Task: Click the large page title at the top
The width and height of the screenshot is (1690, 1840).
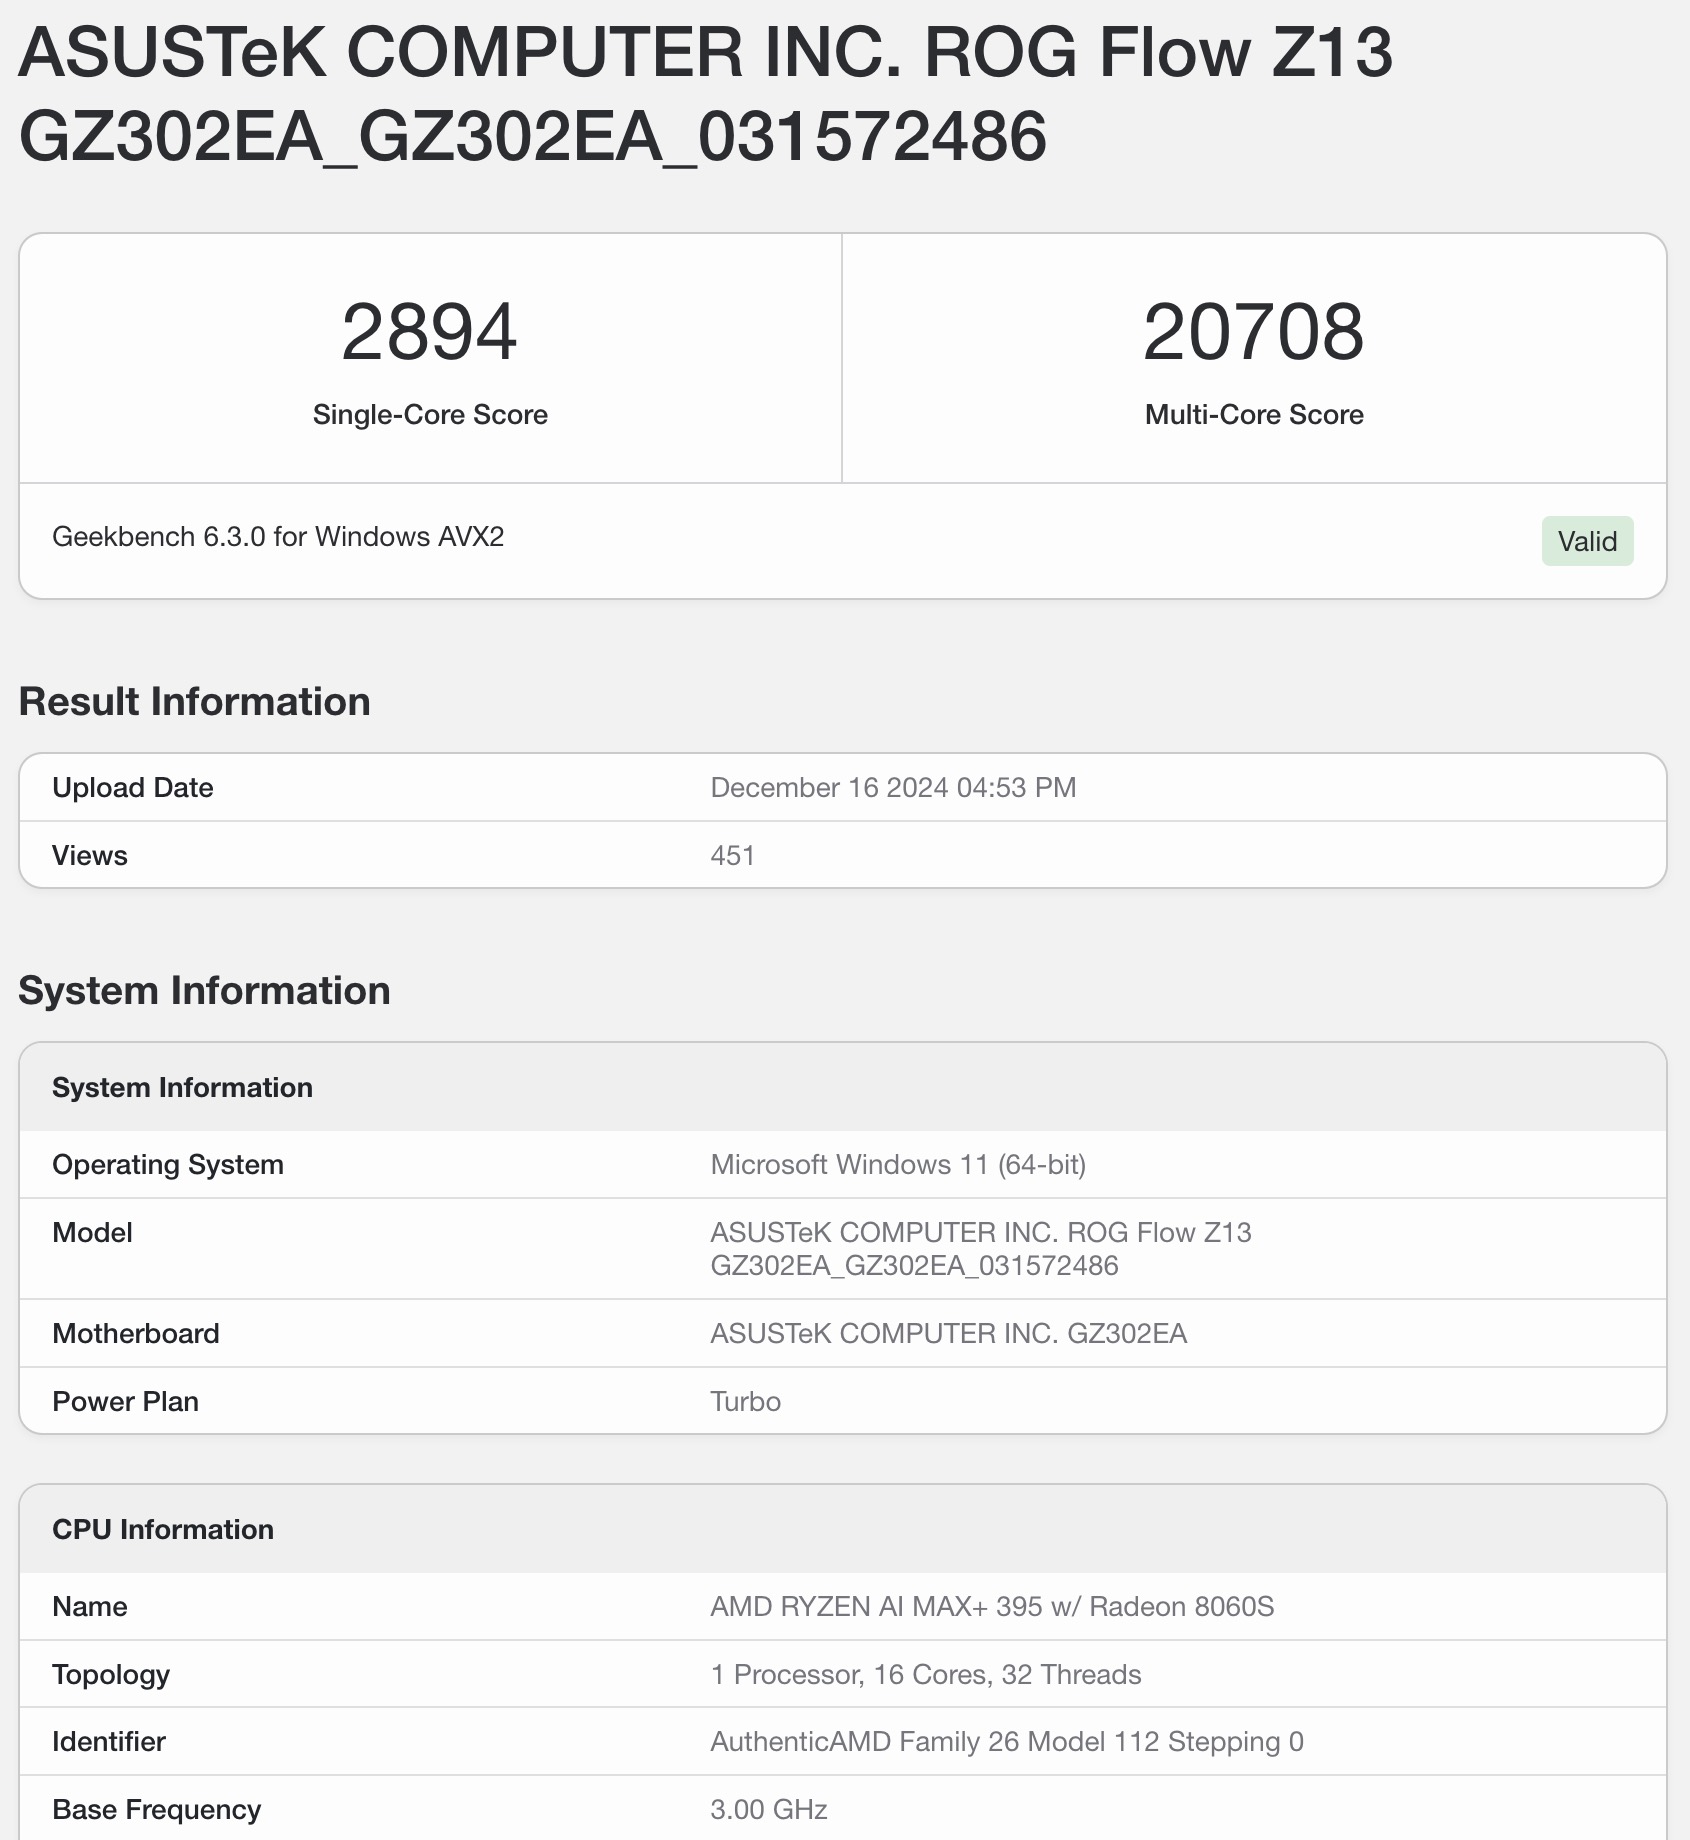Action: [705, 94]
